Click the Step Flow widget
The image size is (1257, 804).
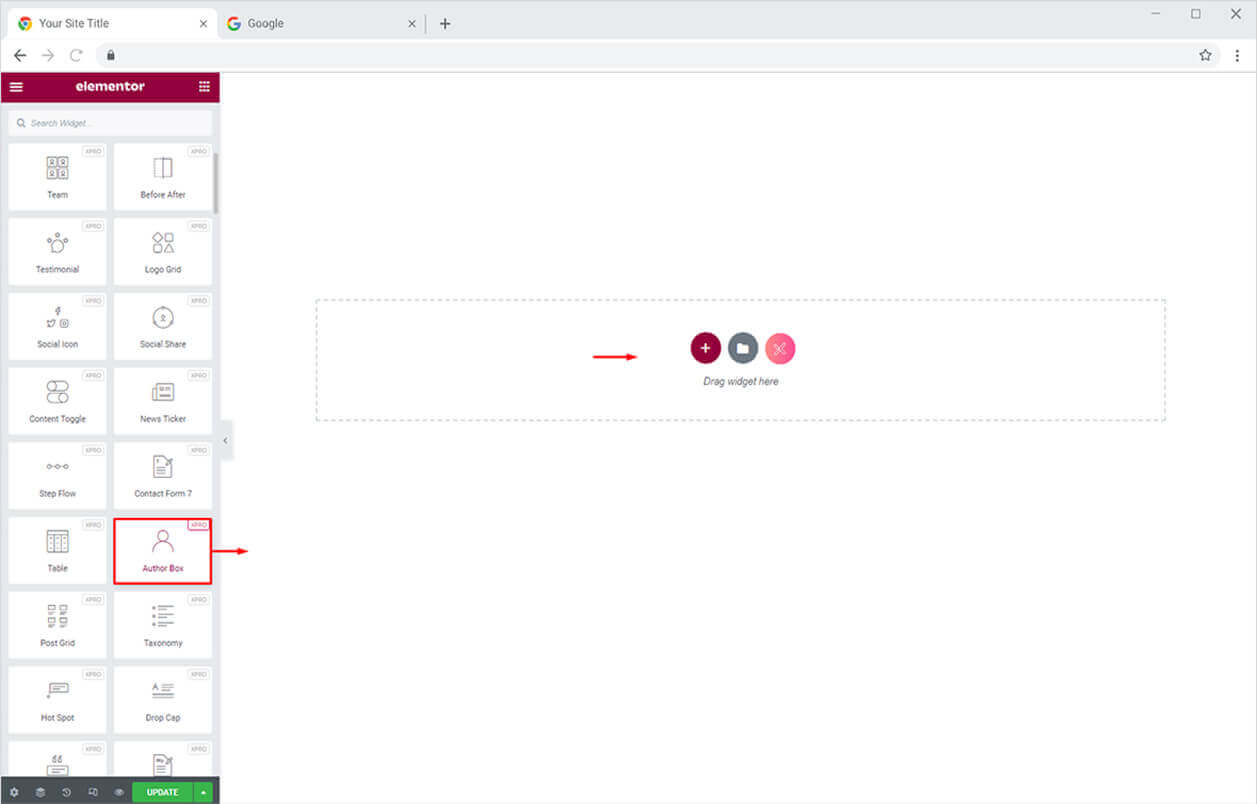[58, 476]
